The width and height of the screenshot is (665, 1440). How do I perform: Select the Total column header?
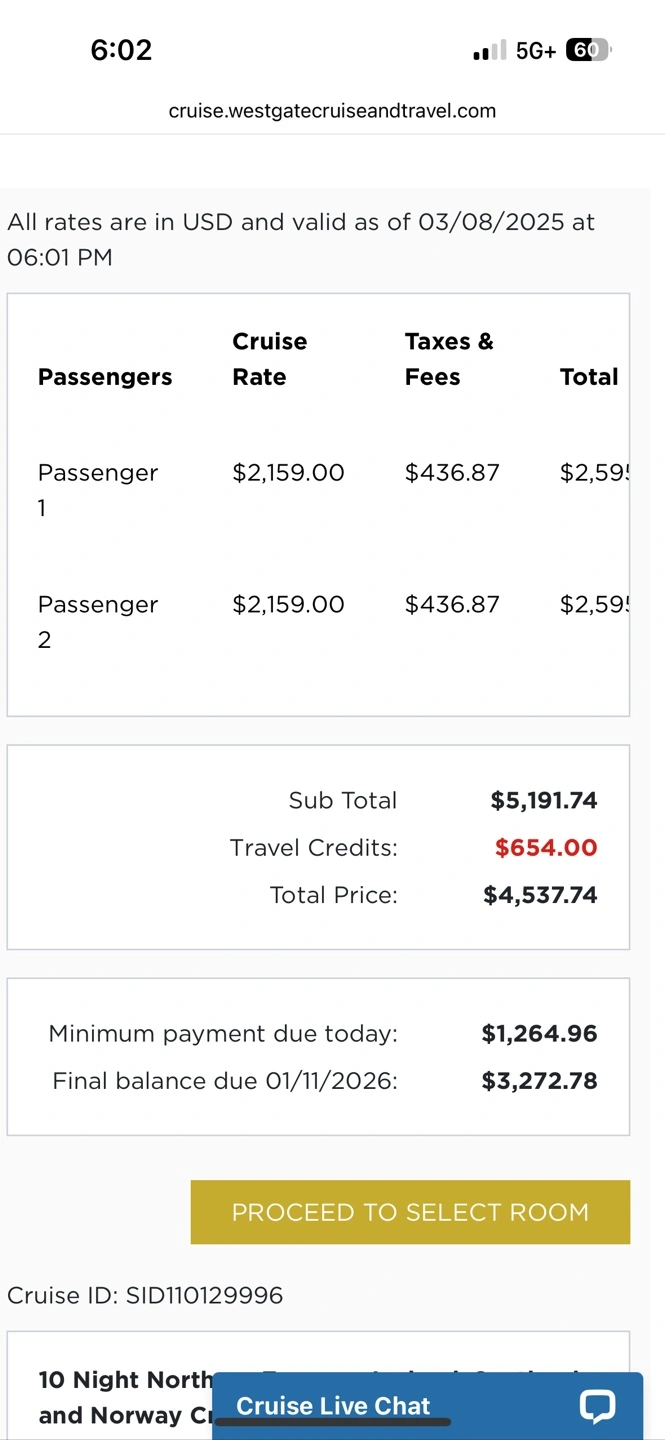tap(589, 377)
